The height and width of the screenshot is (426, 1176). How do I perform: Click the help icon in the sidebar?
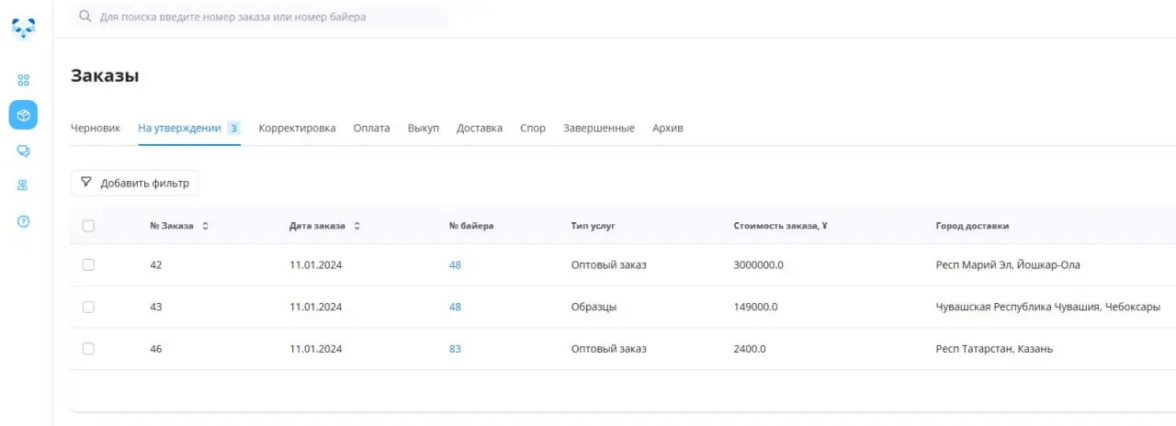(24, 221)
